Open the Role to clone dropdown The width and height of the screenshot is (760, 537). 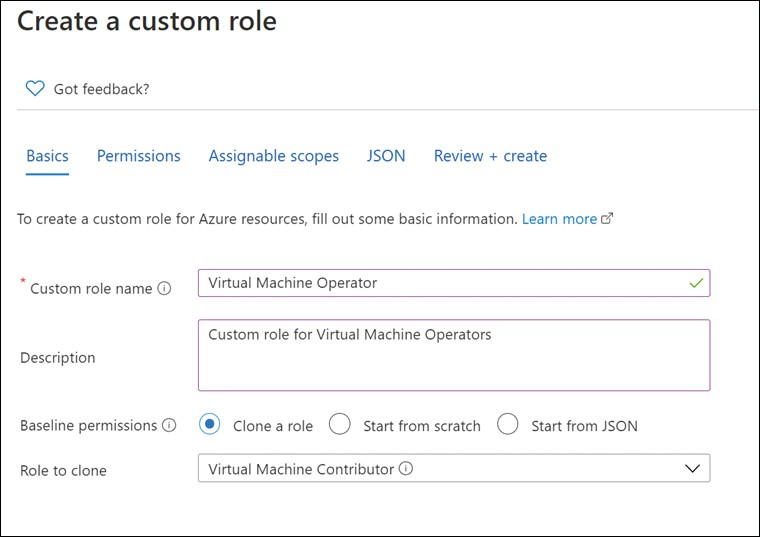pos(454,468)
